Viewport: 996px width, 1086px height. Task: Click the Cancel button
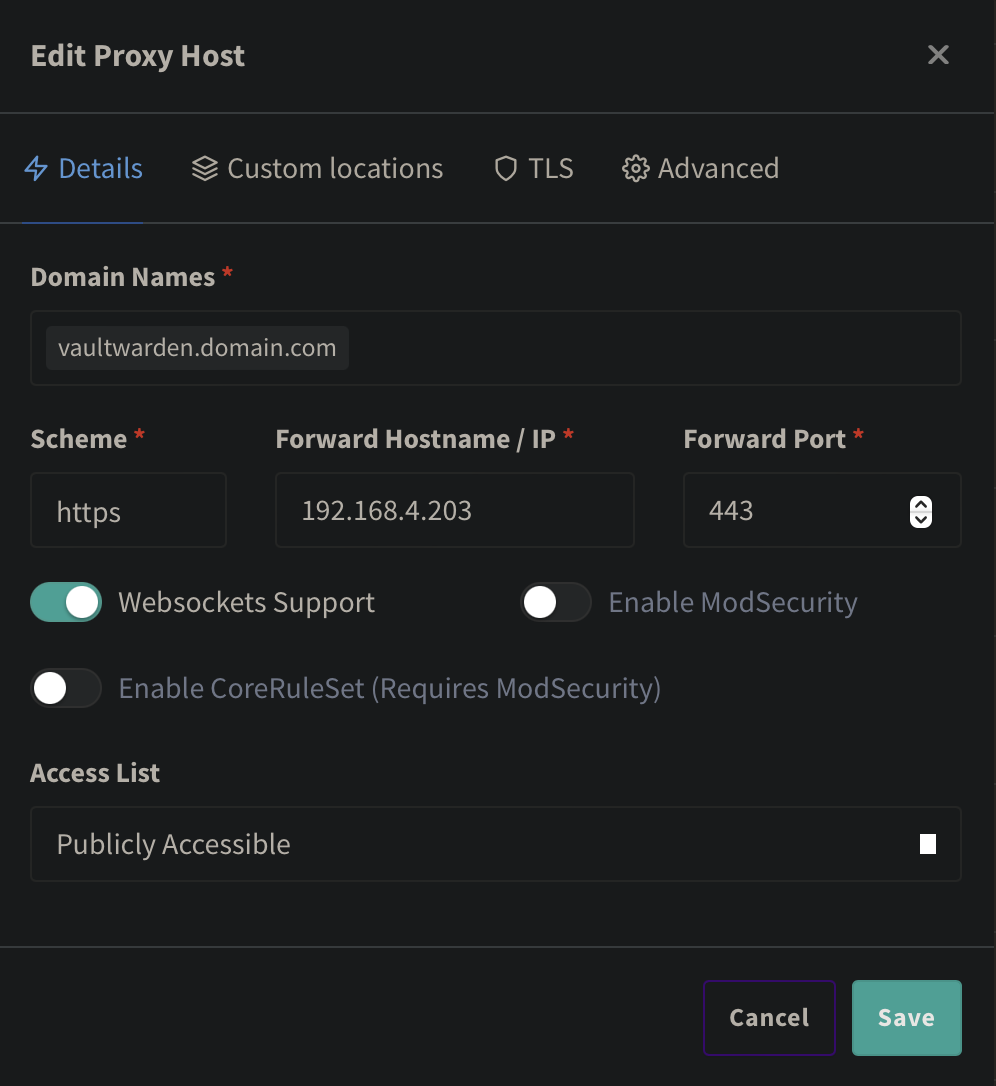[x=769, y=1018]
